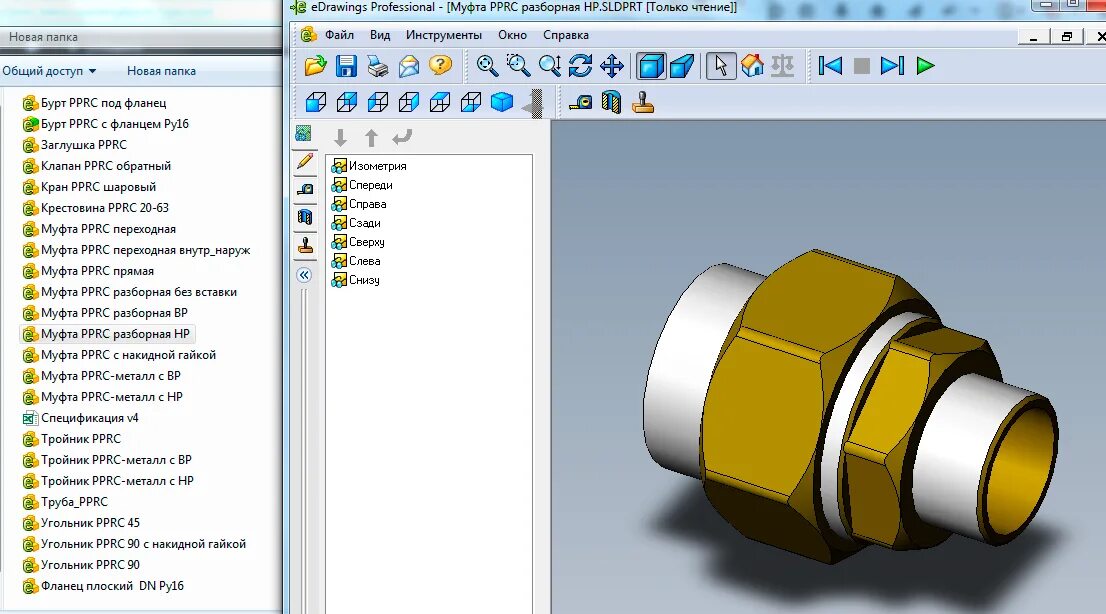Image resolution: width=1106 pixels, height=614 pixels.
Task: Play the animation with green arrow
Action: (x=925, y=66)
